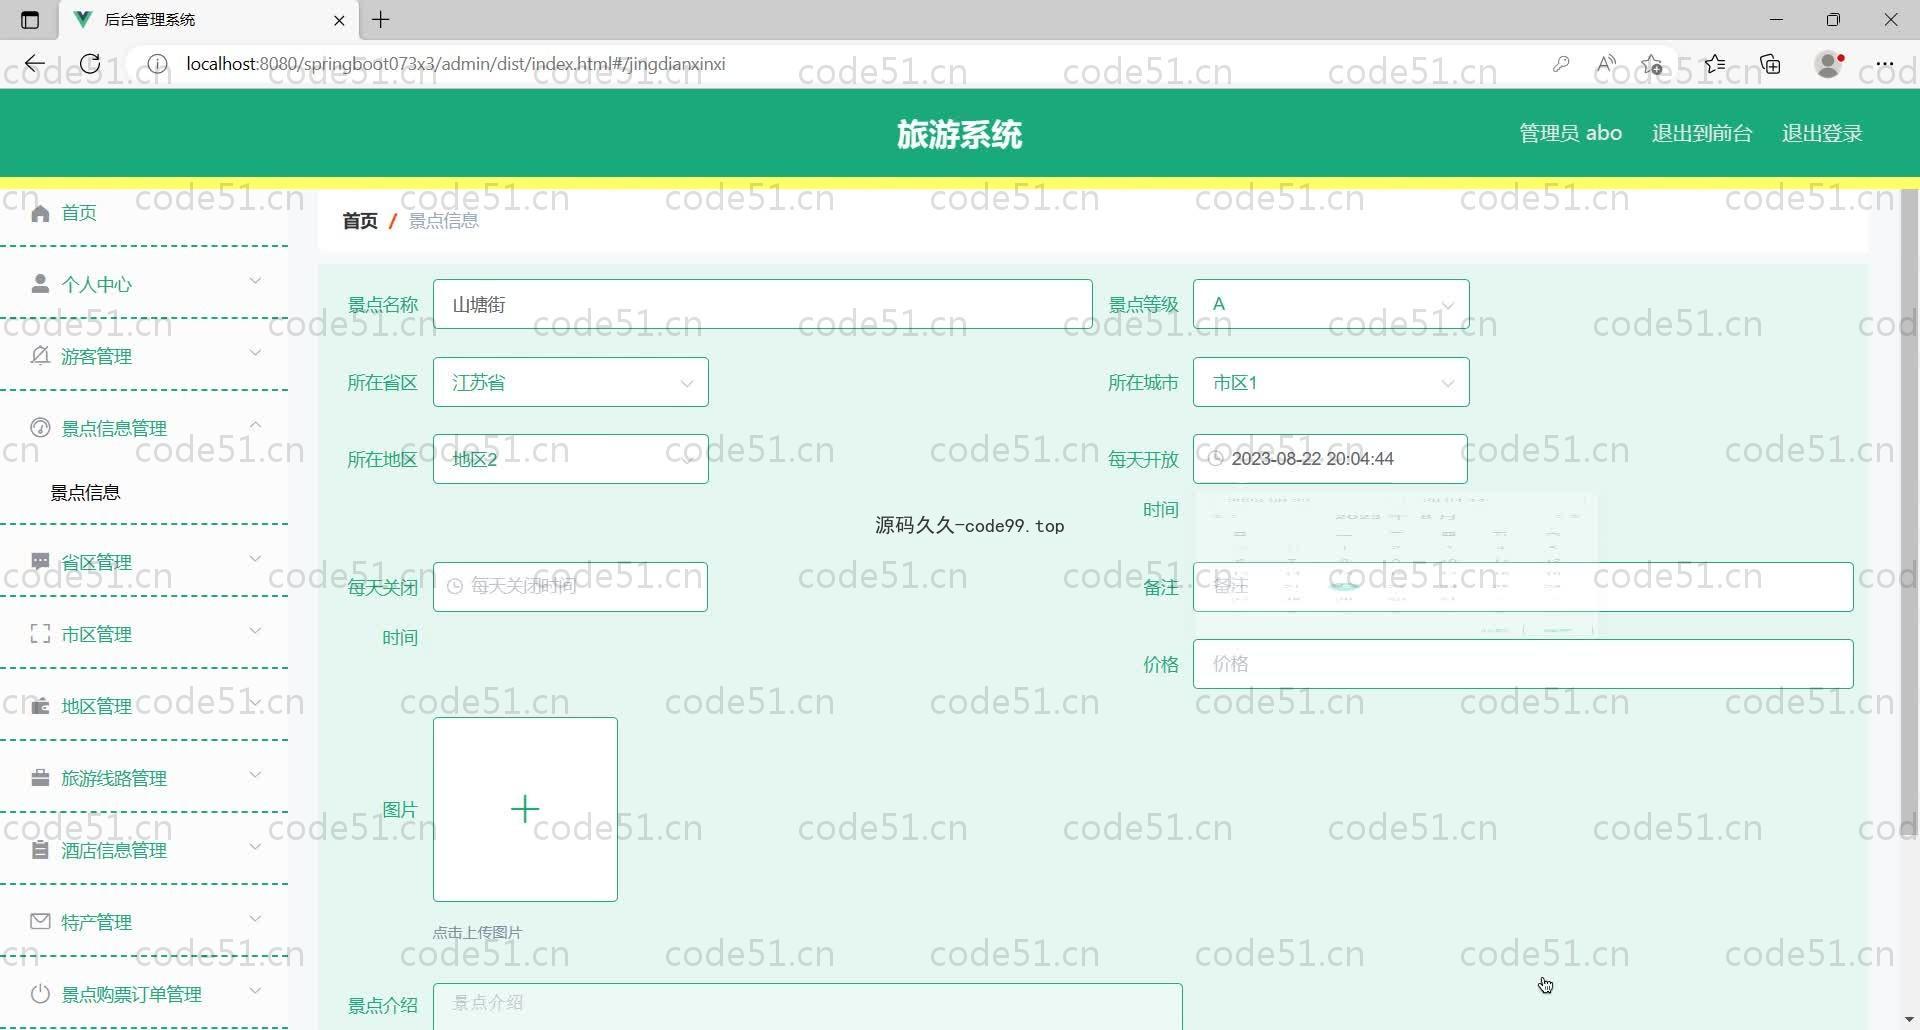Click 退出登录 in the header
Screen dimensions: 1920x1030
click(x=1822, y=133)
